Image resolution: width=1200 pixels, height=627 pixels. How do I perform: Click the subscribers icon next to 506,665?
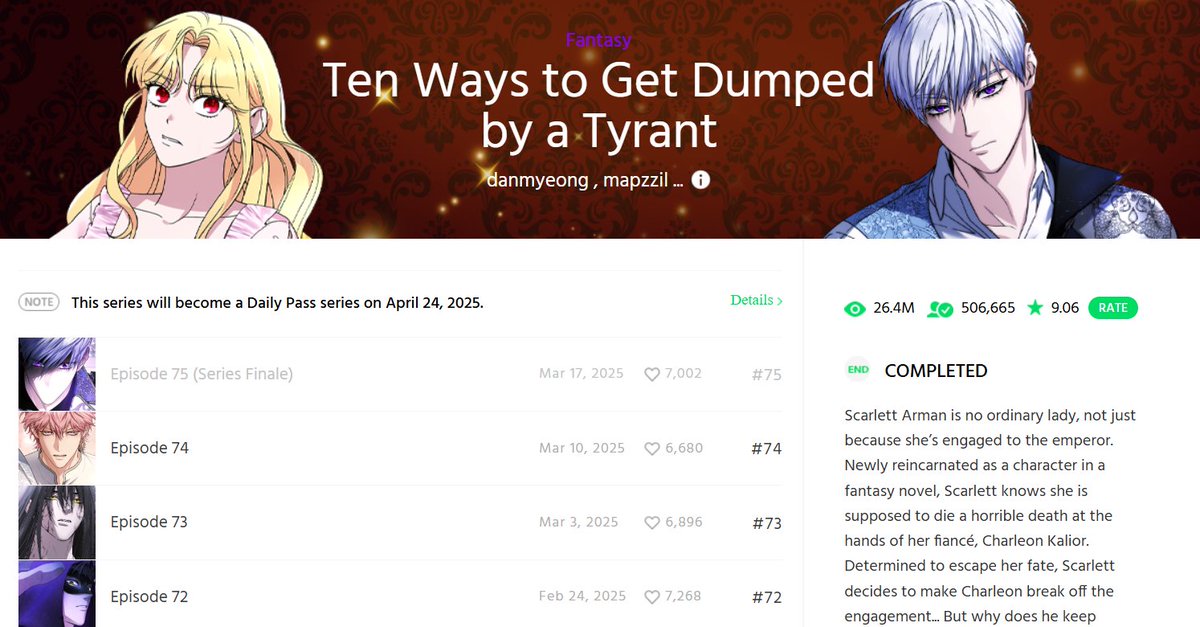[940, 308]
